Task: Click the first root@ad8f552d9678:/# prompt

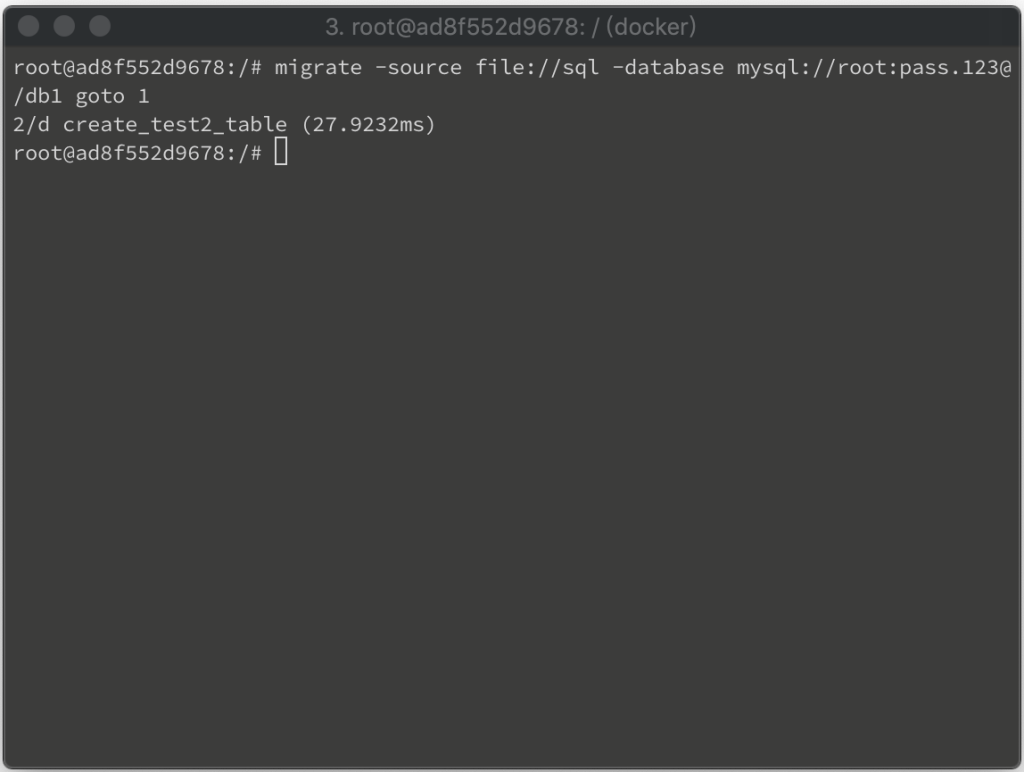Action: pos(137,67)
